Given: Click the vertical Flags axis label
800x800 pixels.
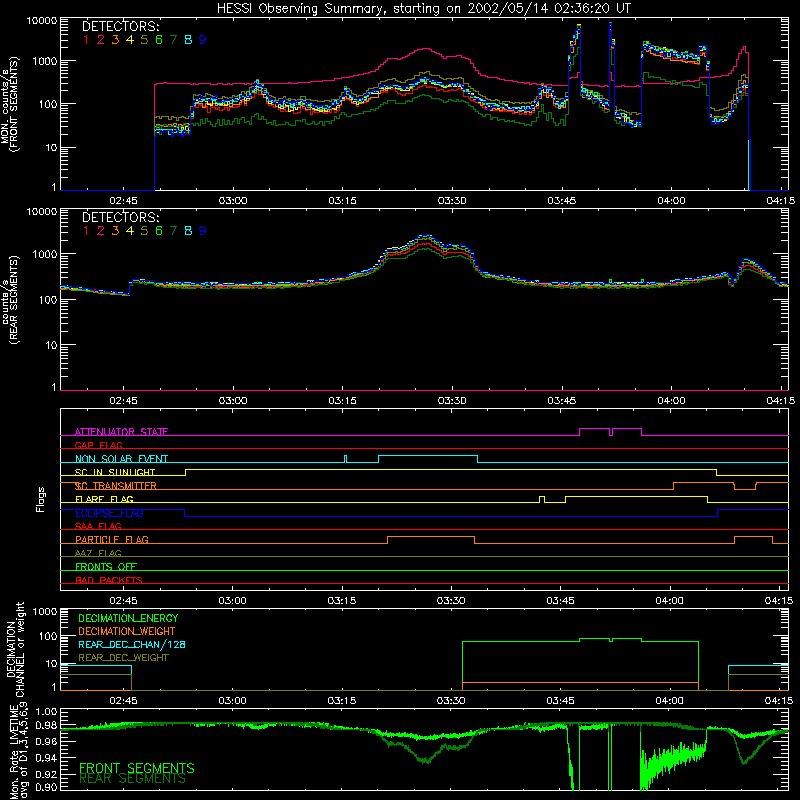Looking at the screenshot, I should (x=40, y=499).
